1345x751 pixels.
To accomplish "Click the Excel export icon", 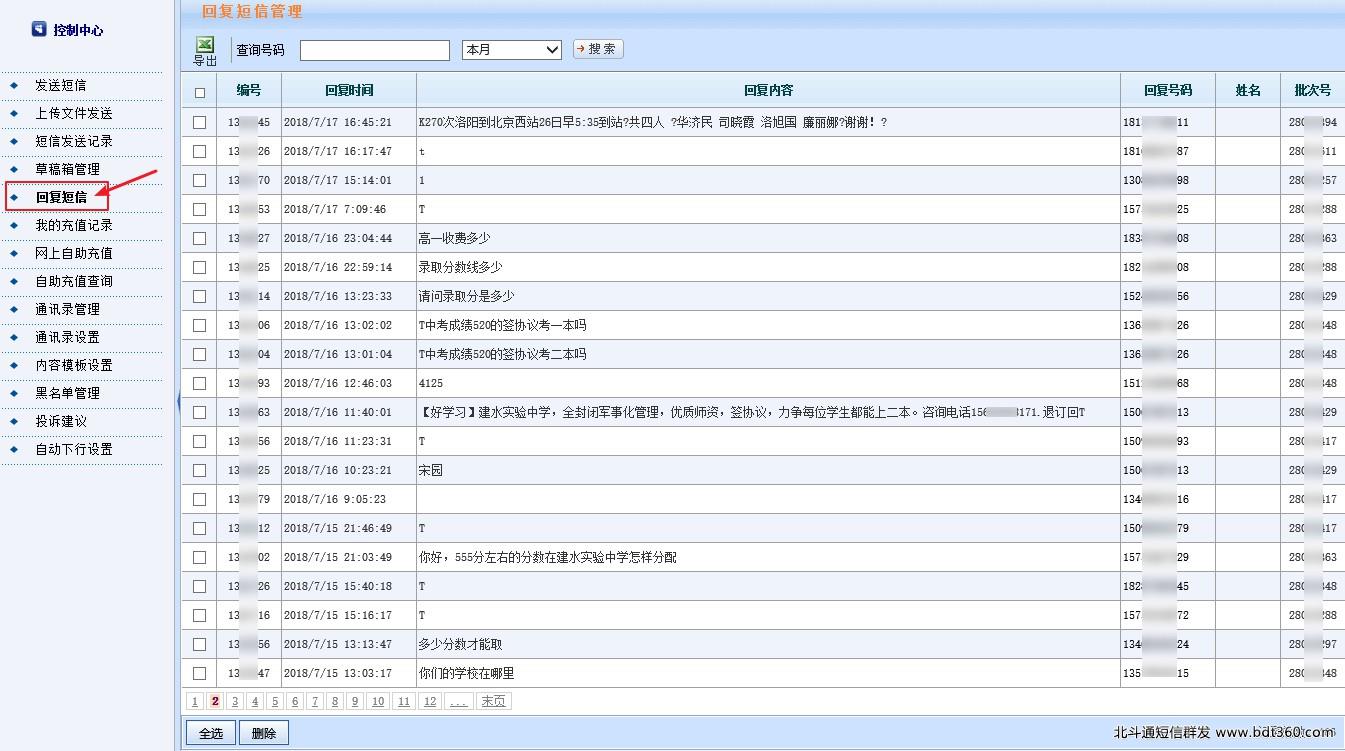I will click(205, 44).
